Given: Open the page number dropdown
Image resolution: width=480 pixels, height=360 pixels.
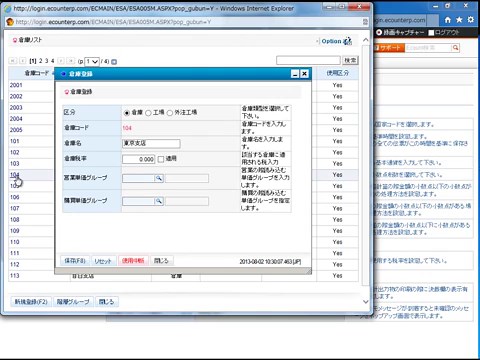Looking at the screenshot, I should coord(92,62).
